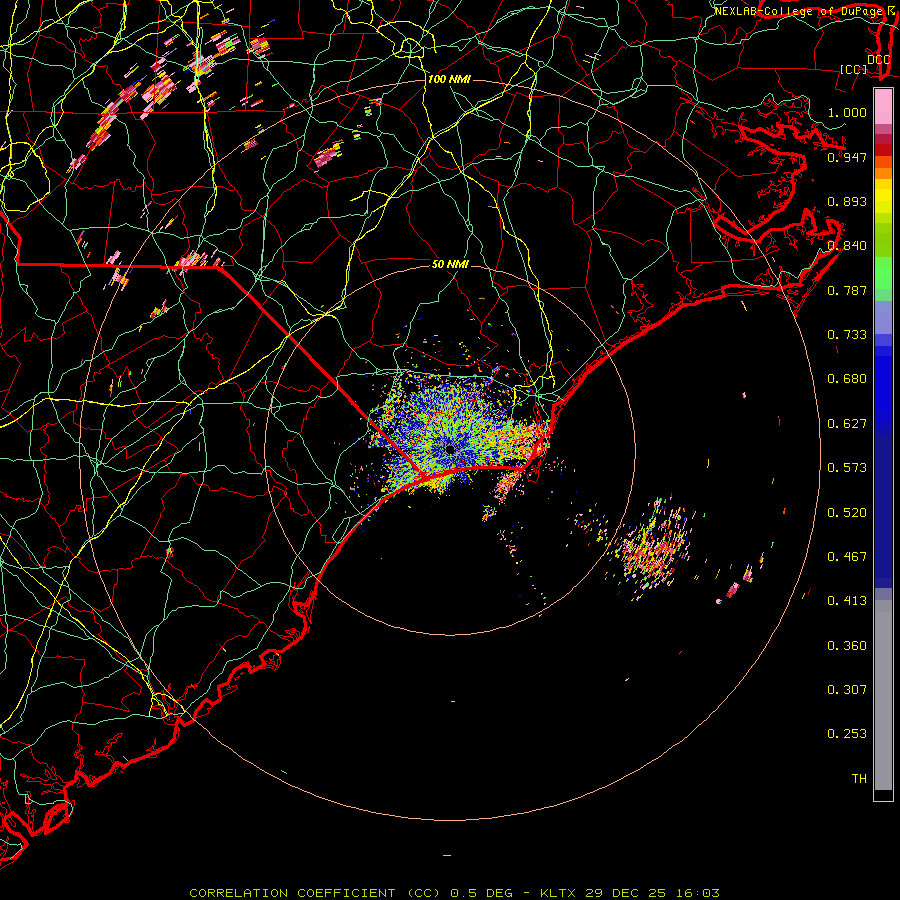Click the 50 NMI range ring label
Viewport: 900px width, 900px height.
pyautogui.click(x=450, y=264)
